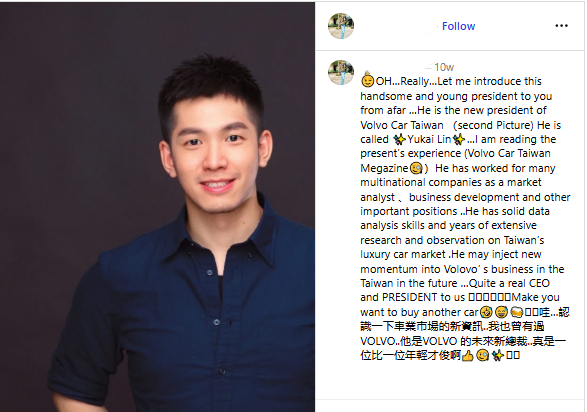Click the word "PRESIDENT" in the caption
The height and width of the screenshot is (412, 587).
(410, 297)
